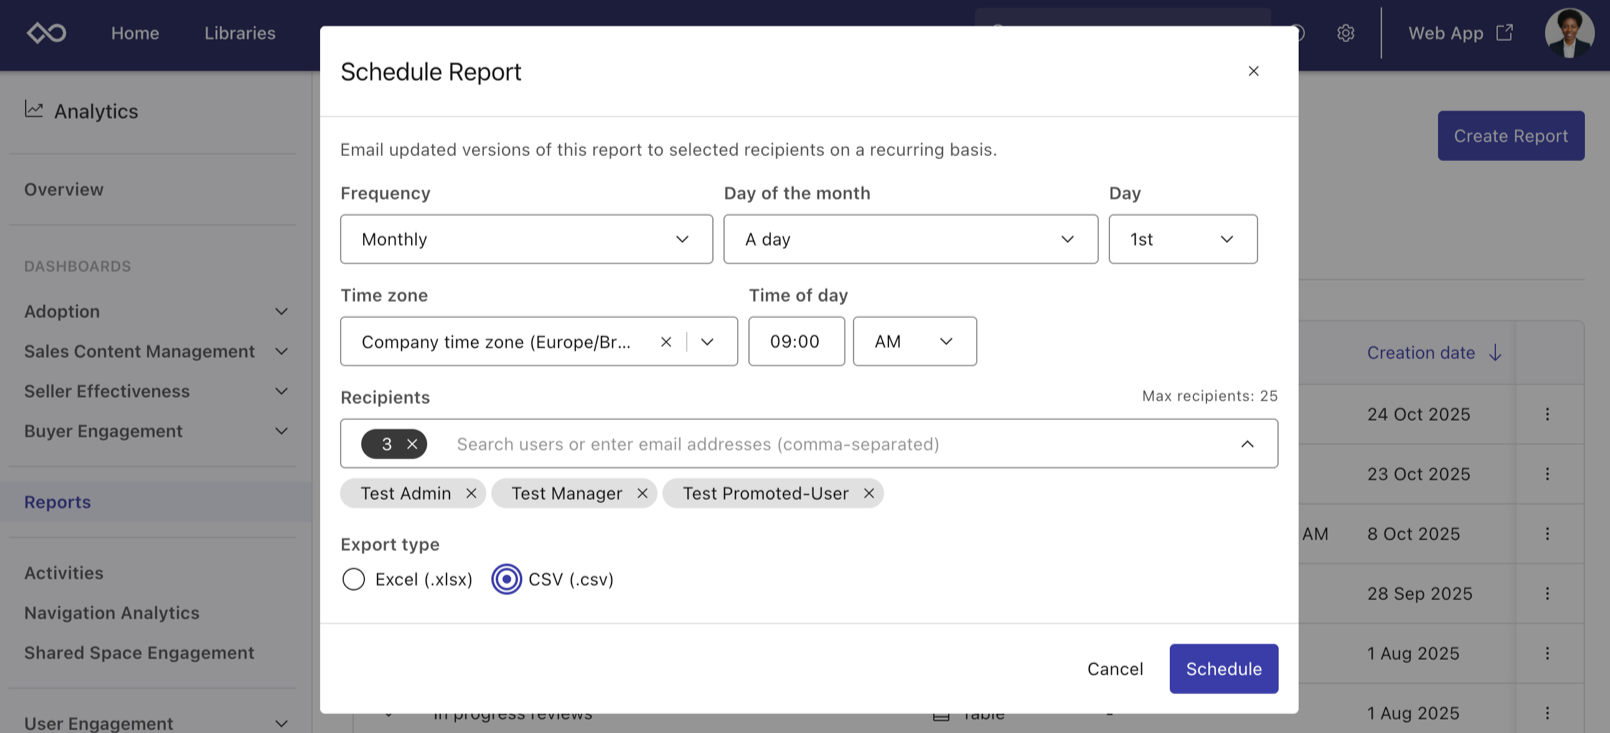Clear the company time zone selection
This screenshot has height=733, width=1610.
coord(666,342)
